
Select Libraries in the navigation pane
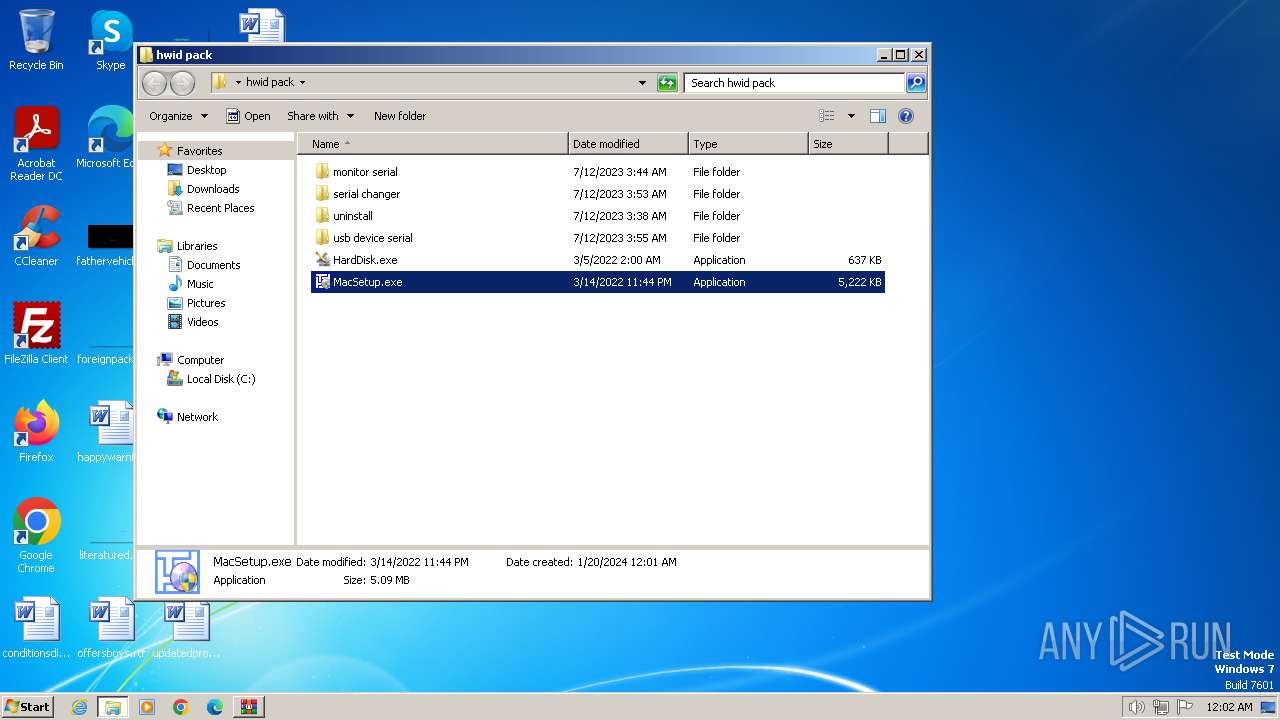click(197, 246)
